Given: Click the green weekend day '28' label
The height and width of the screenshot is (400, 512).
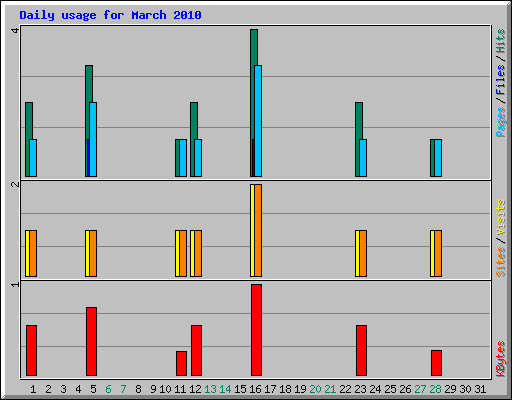Looking at the screenshot, I should click(435, 389).
